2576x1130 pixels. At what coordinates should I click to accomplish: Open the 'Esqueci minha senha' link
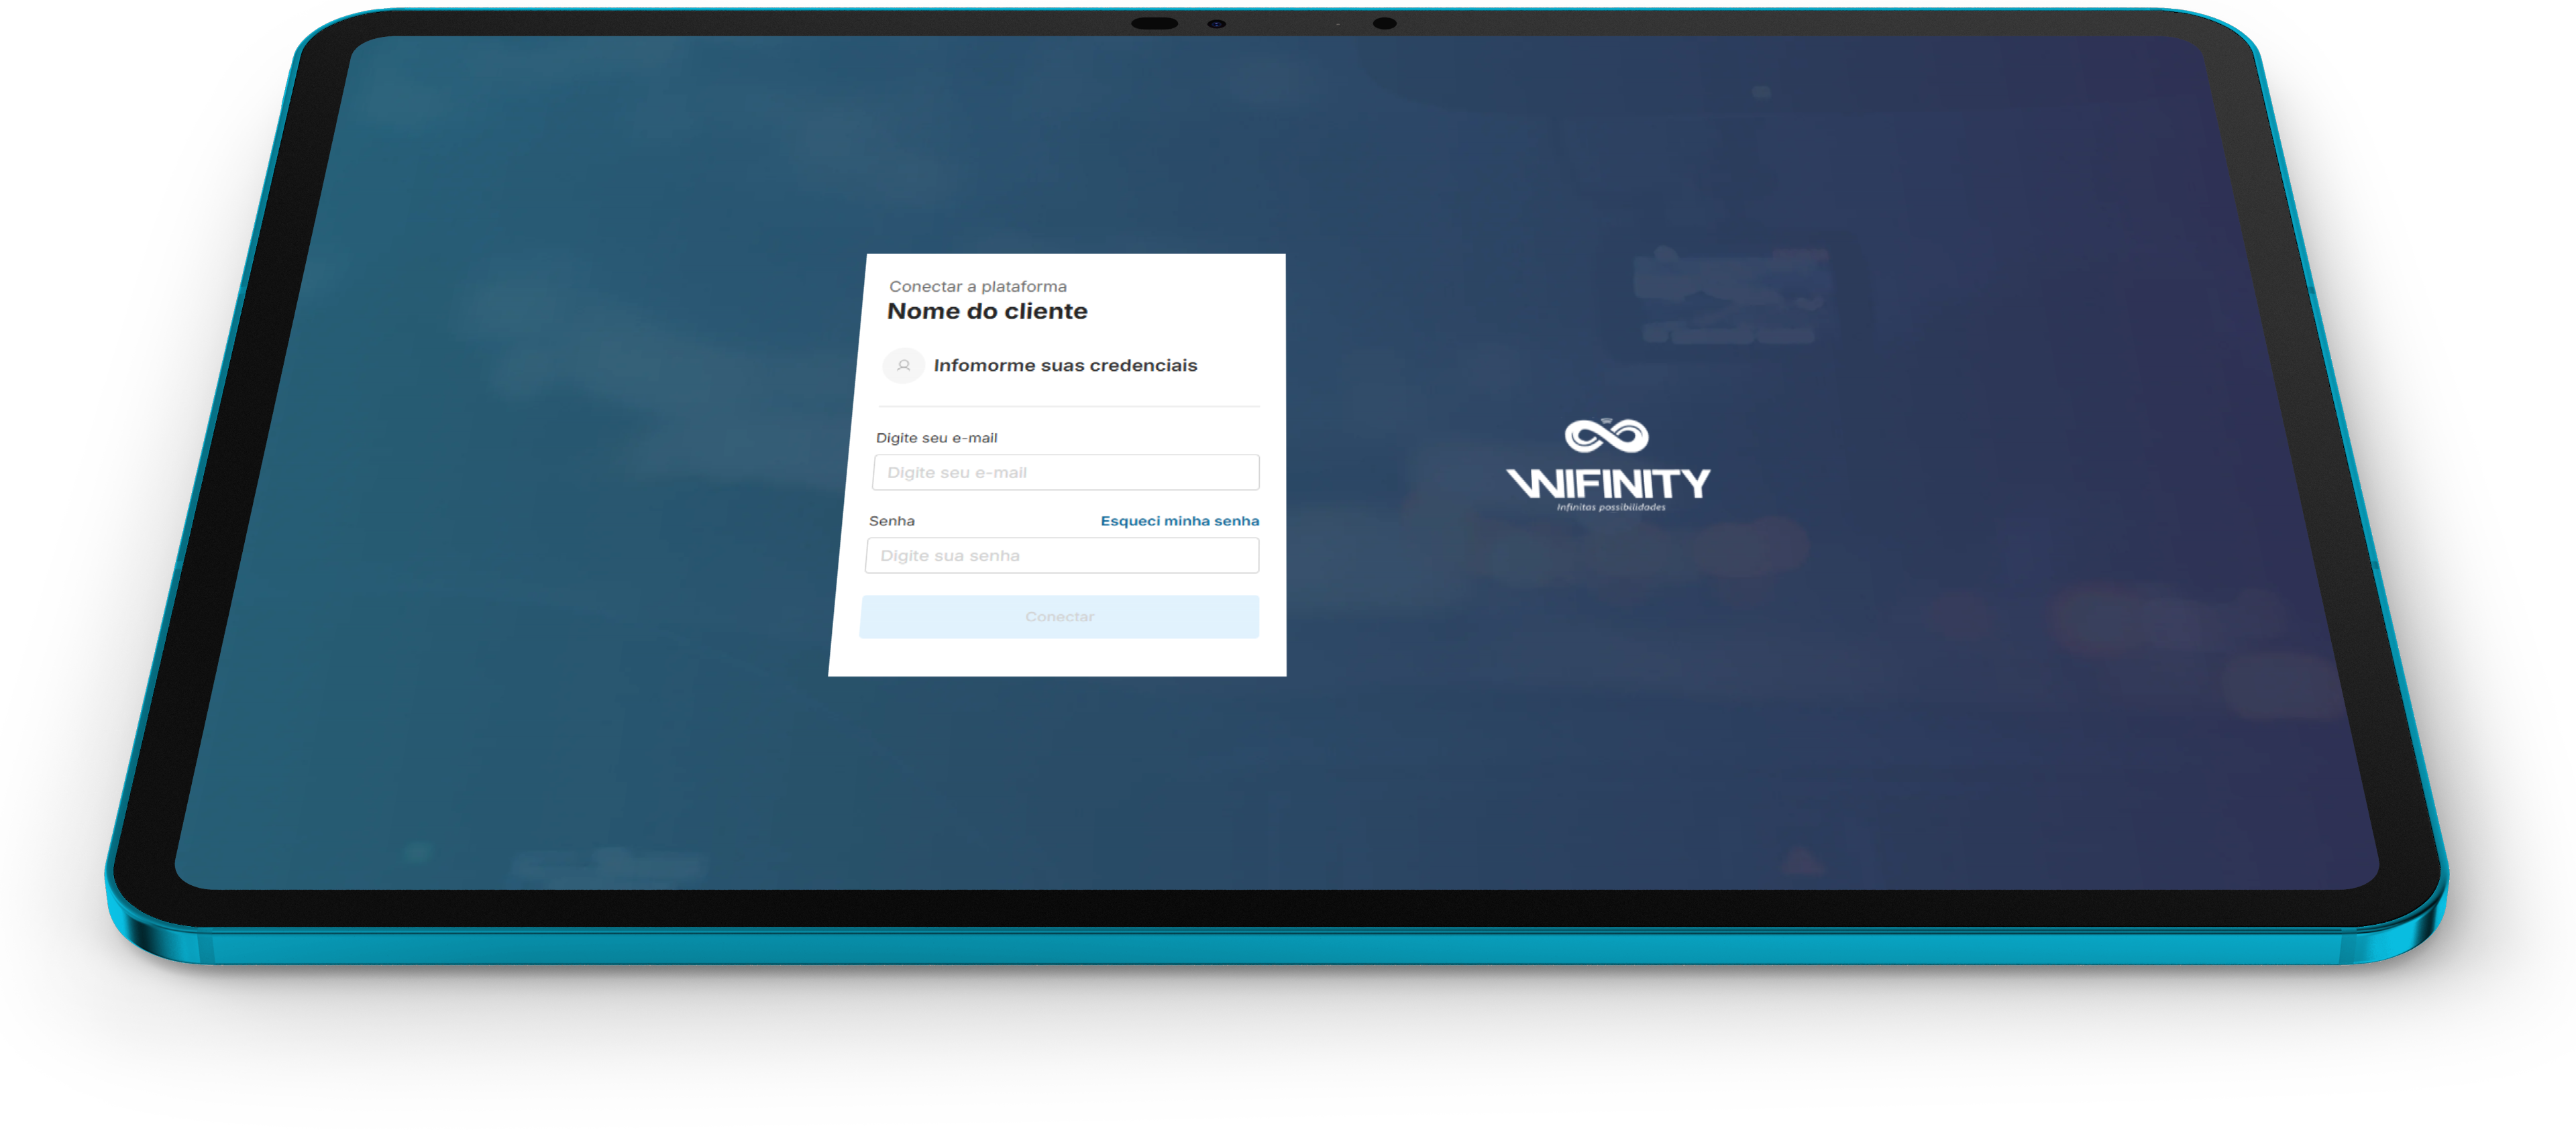point(1179,521)
